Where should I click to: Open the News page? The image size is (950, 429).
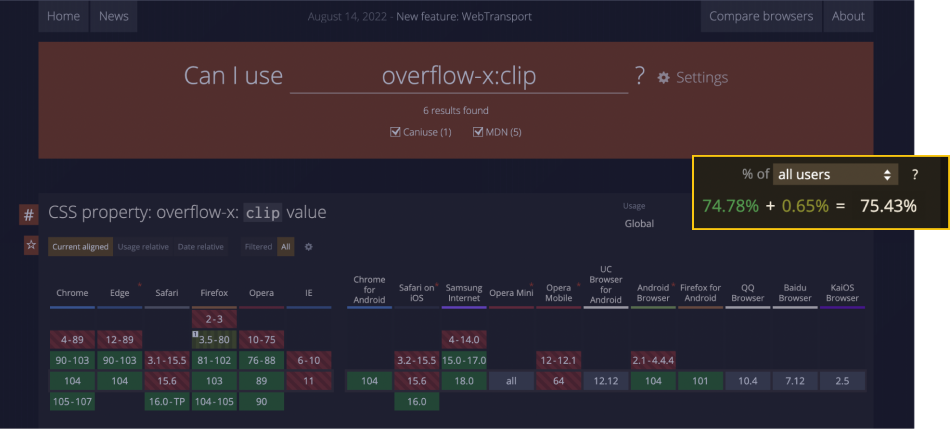click(x=114, y=16)
